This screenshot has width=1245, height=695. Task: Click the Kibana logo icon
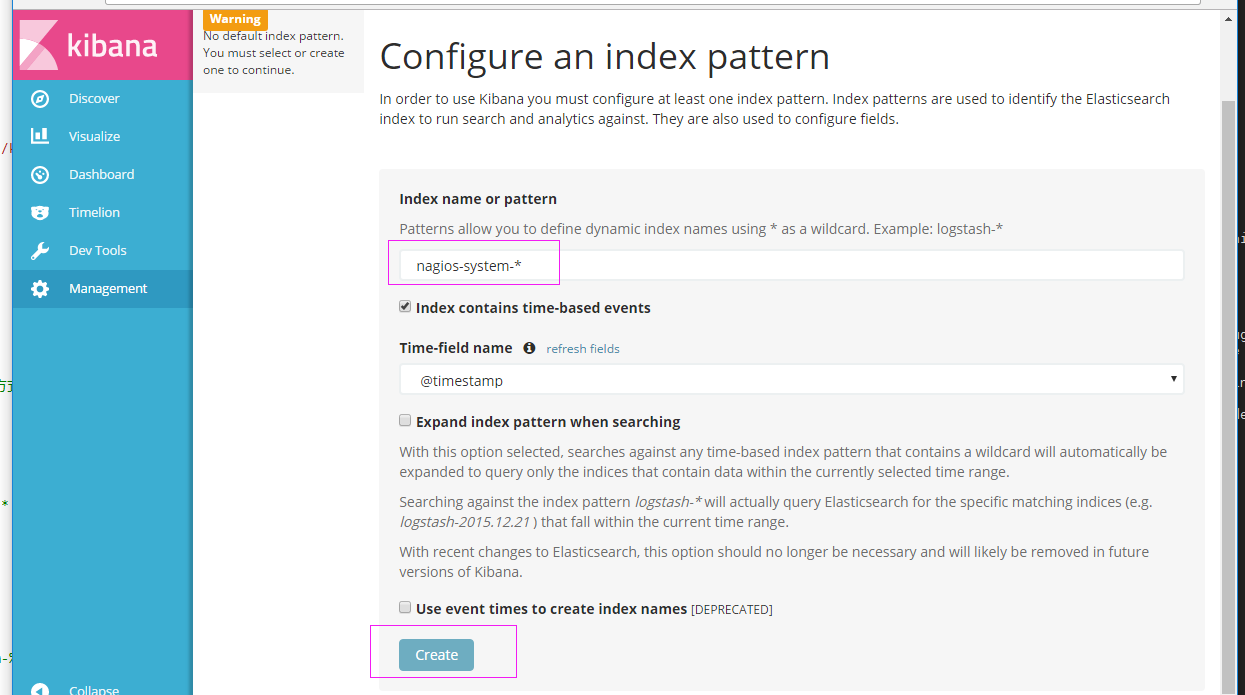point(40,46)
